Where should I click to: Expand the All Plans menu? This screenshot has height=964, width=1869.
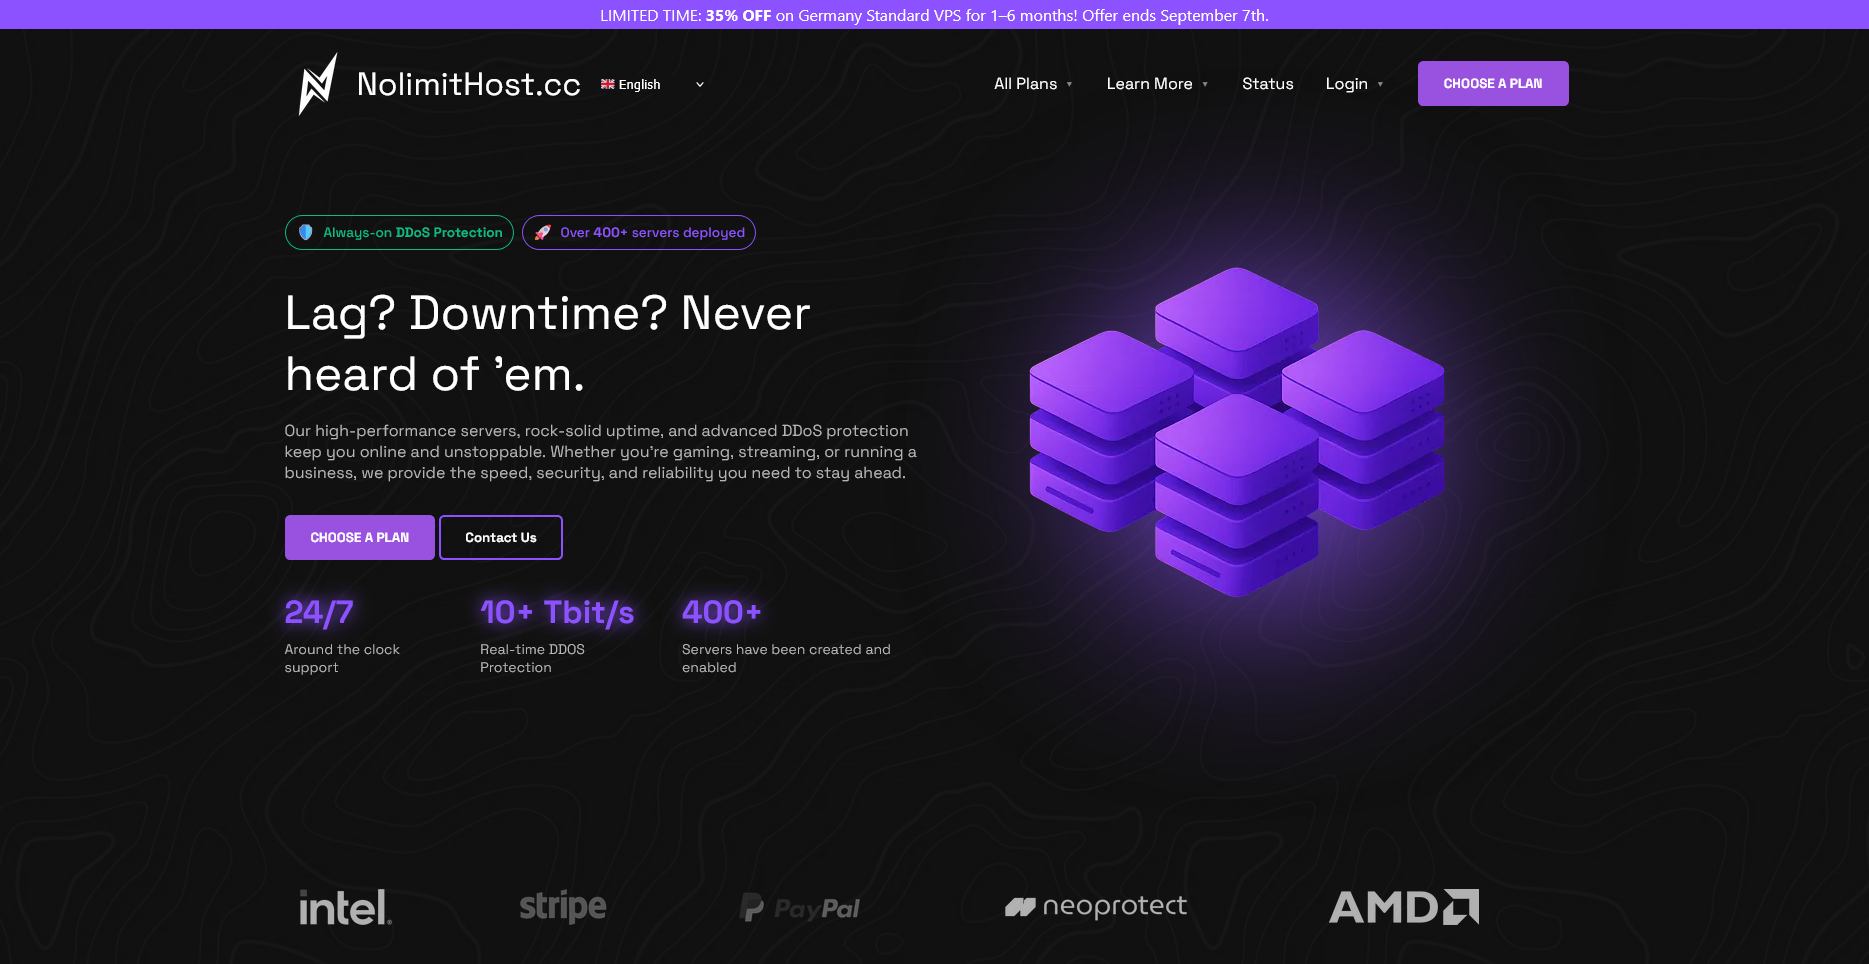(x=1033, y=84)
